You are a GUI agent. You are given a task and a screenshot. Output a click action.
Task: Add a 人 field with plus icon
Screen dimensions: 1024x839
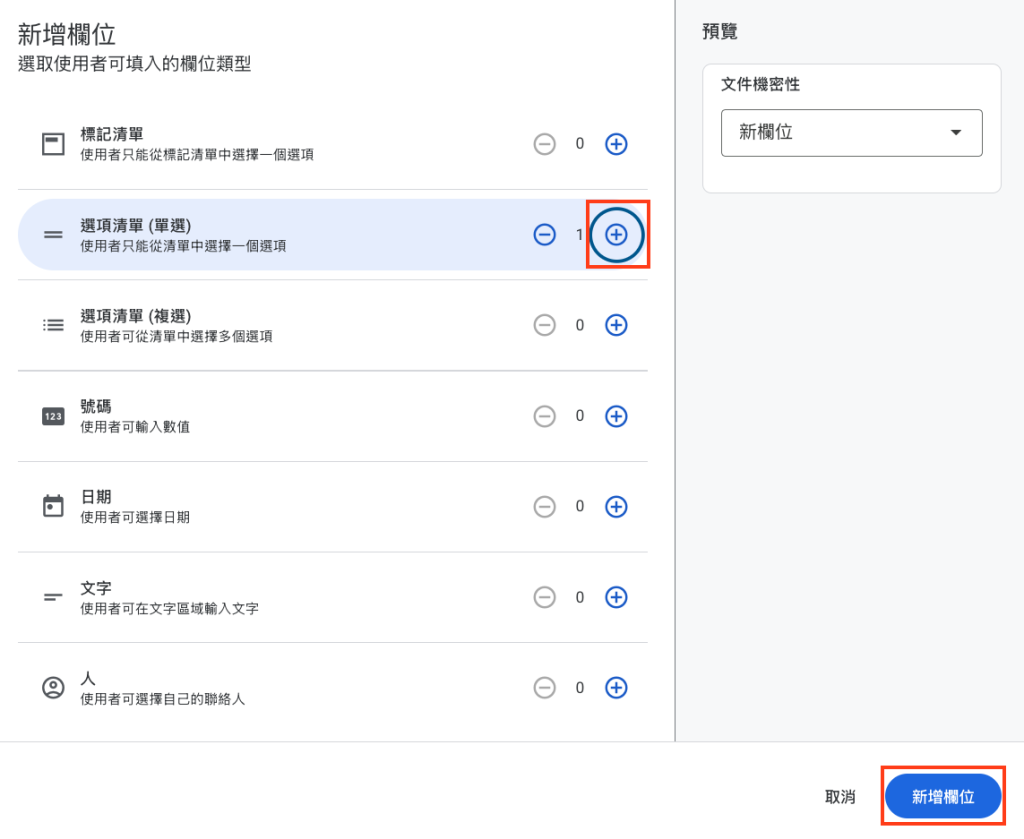[x=616, y=687]
